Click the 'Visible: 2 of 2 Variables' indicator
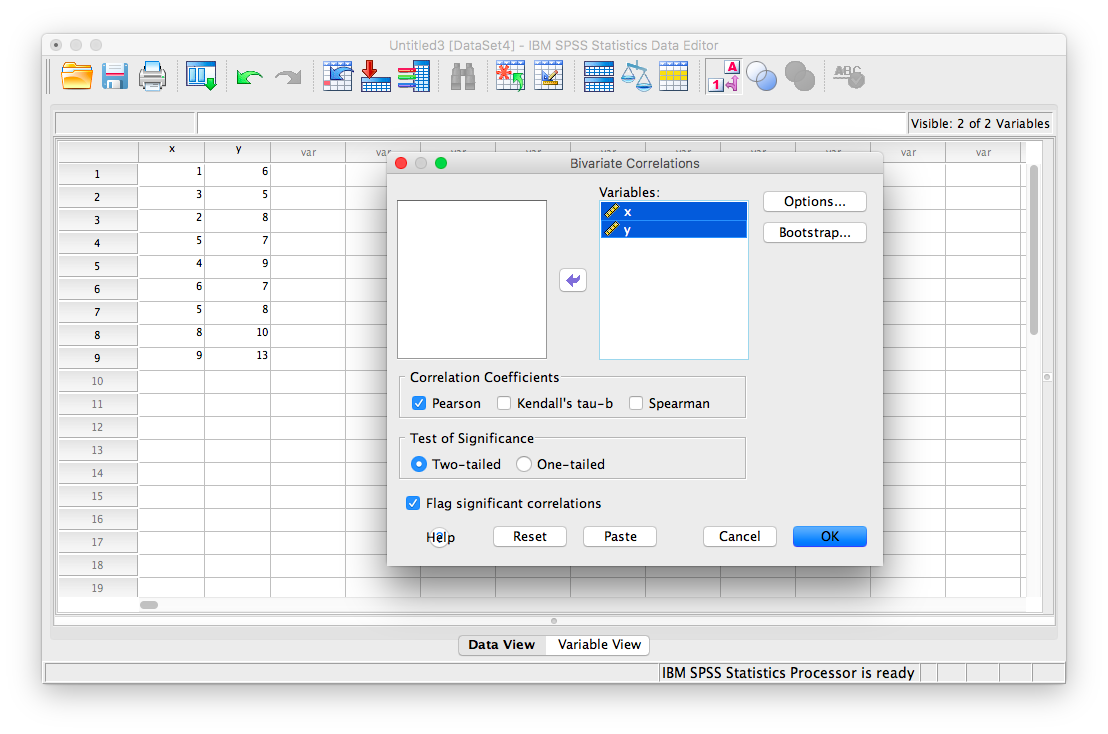 pos(980,124)
